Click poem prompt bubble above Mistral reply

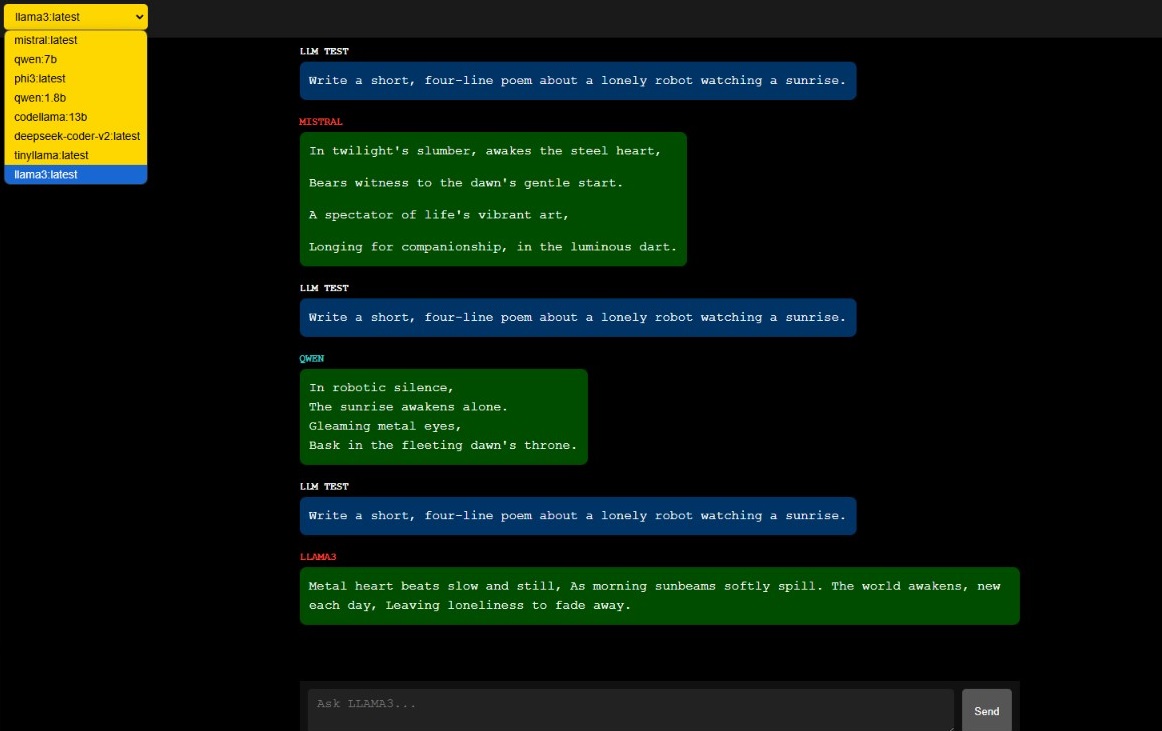click(x=578, y=81)
